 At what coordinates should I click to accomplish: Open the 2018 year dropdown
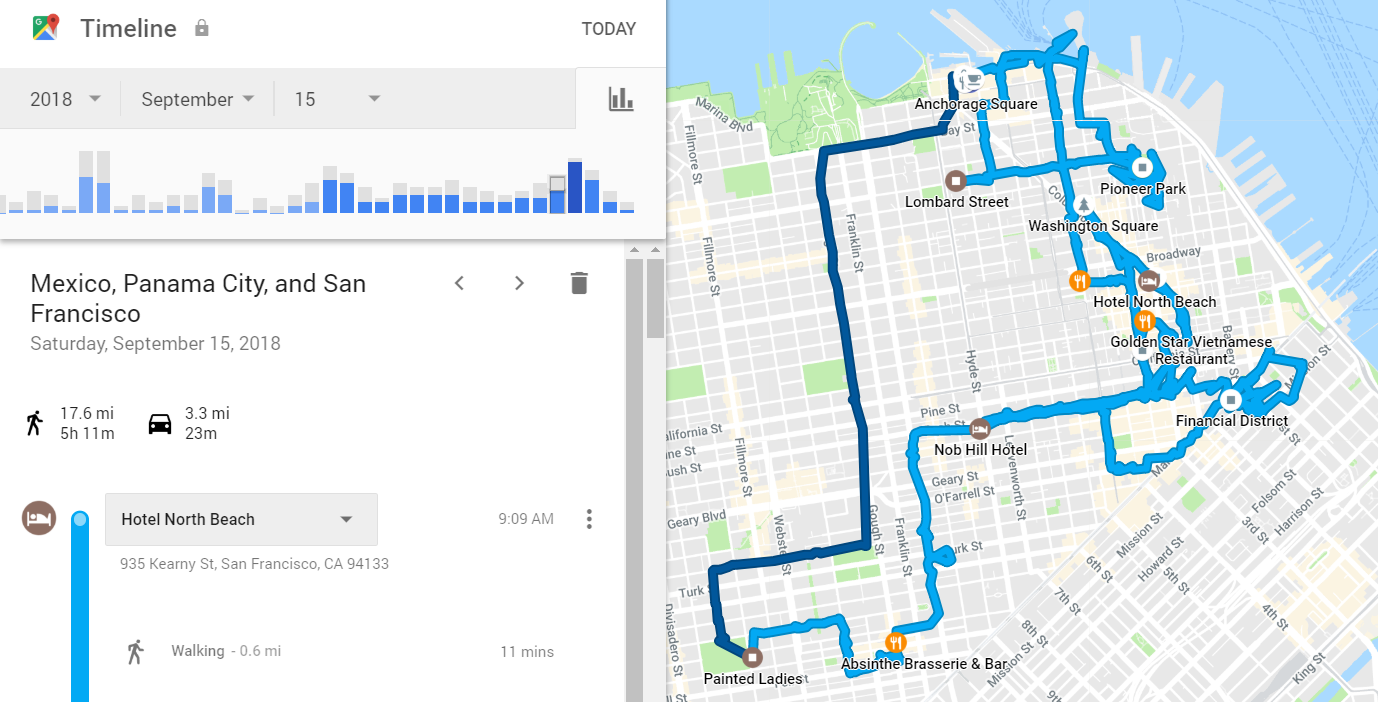click(x=66, y=99)
